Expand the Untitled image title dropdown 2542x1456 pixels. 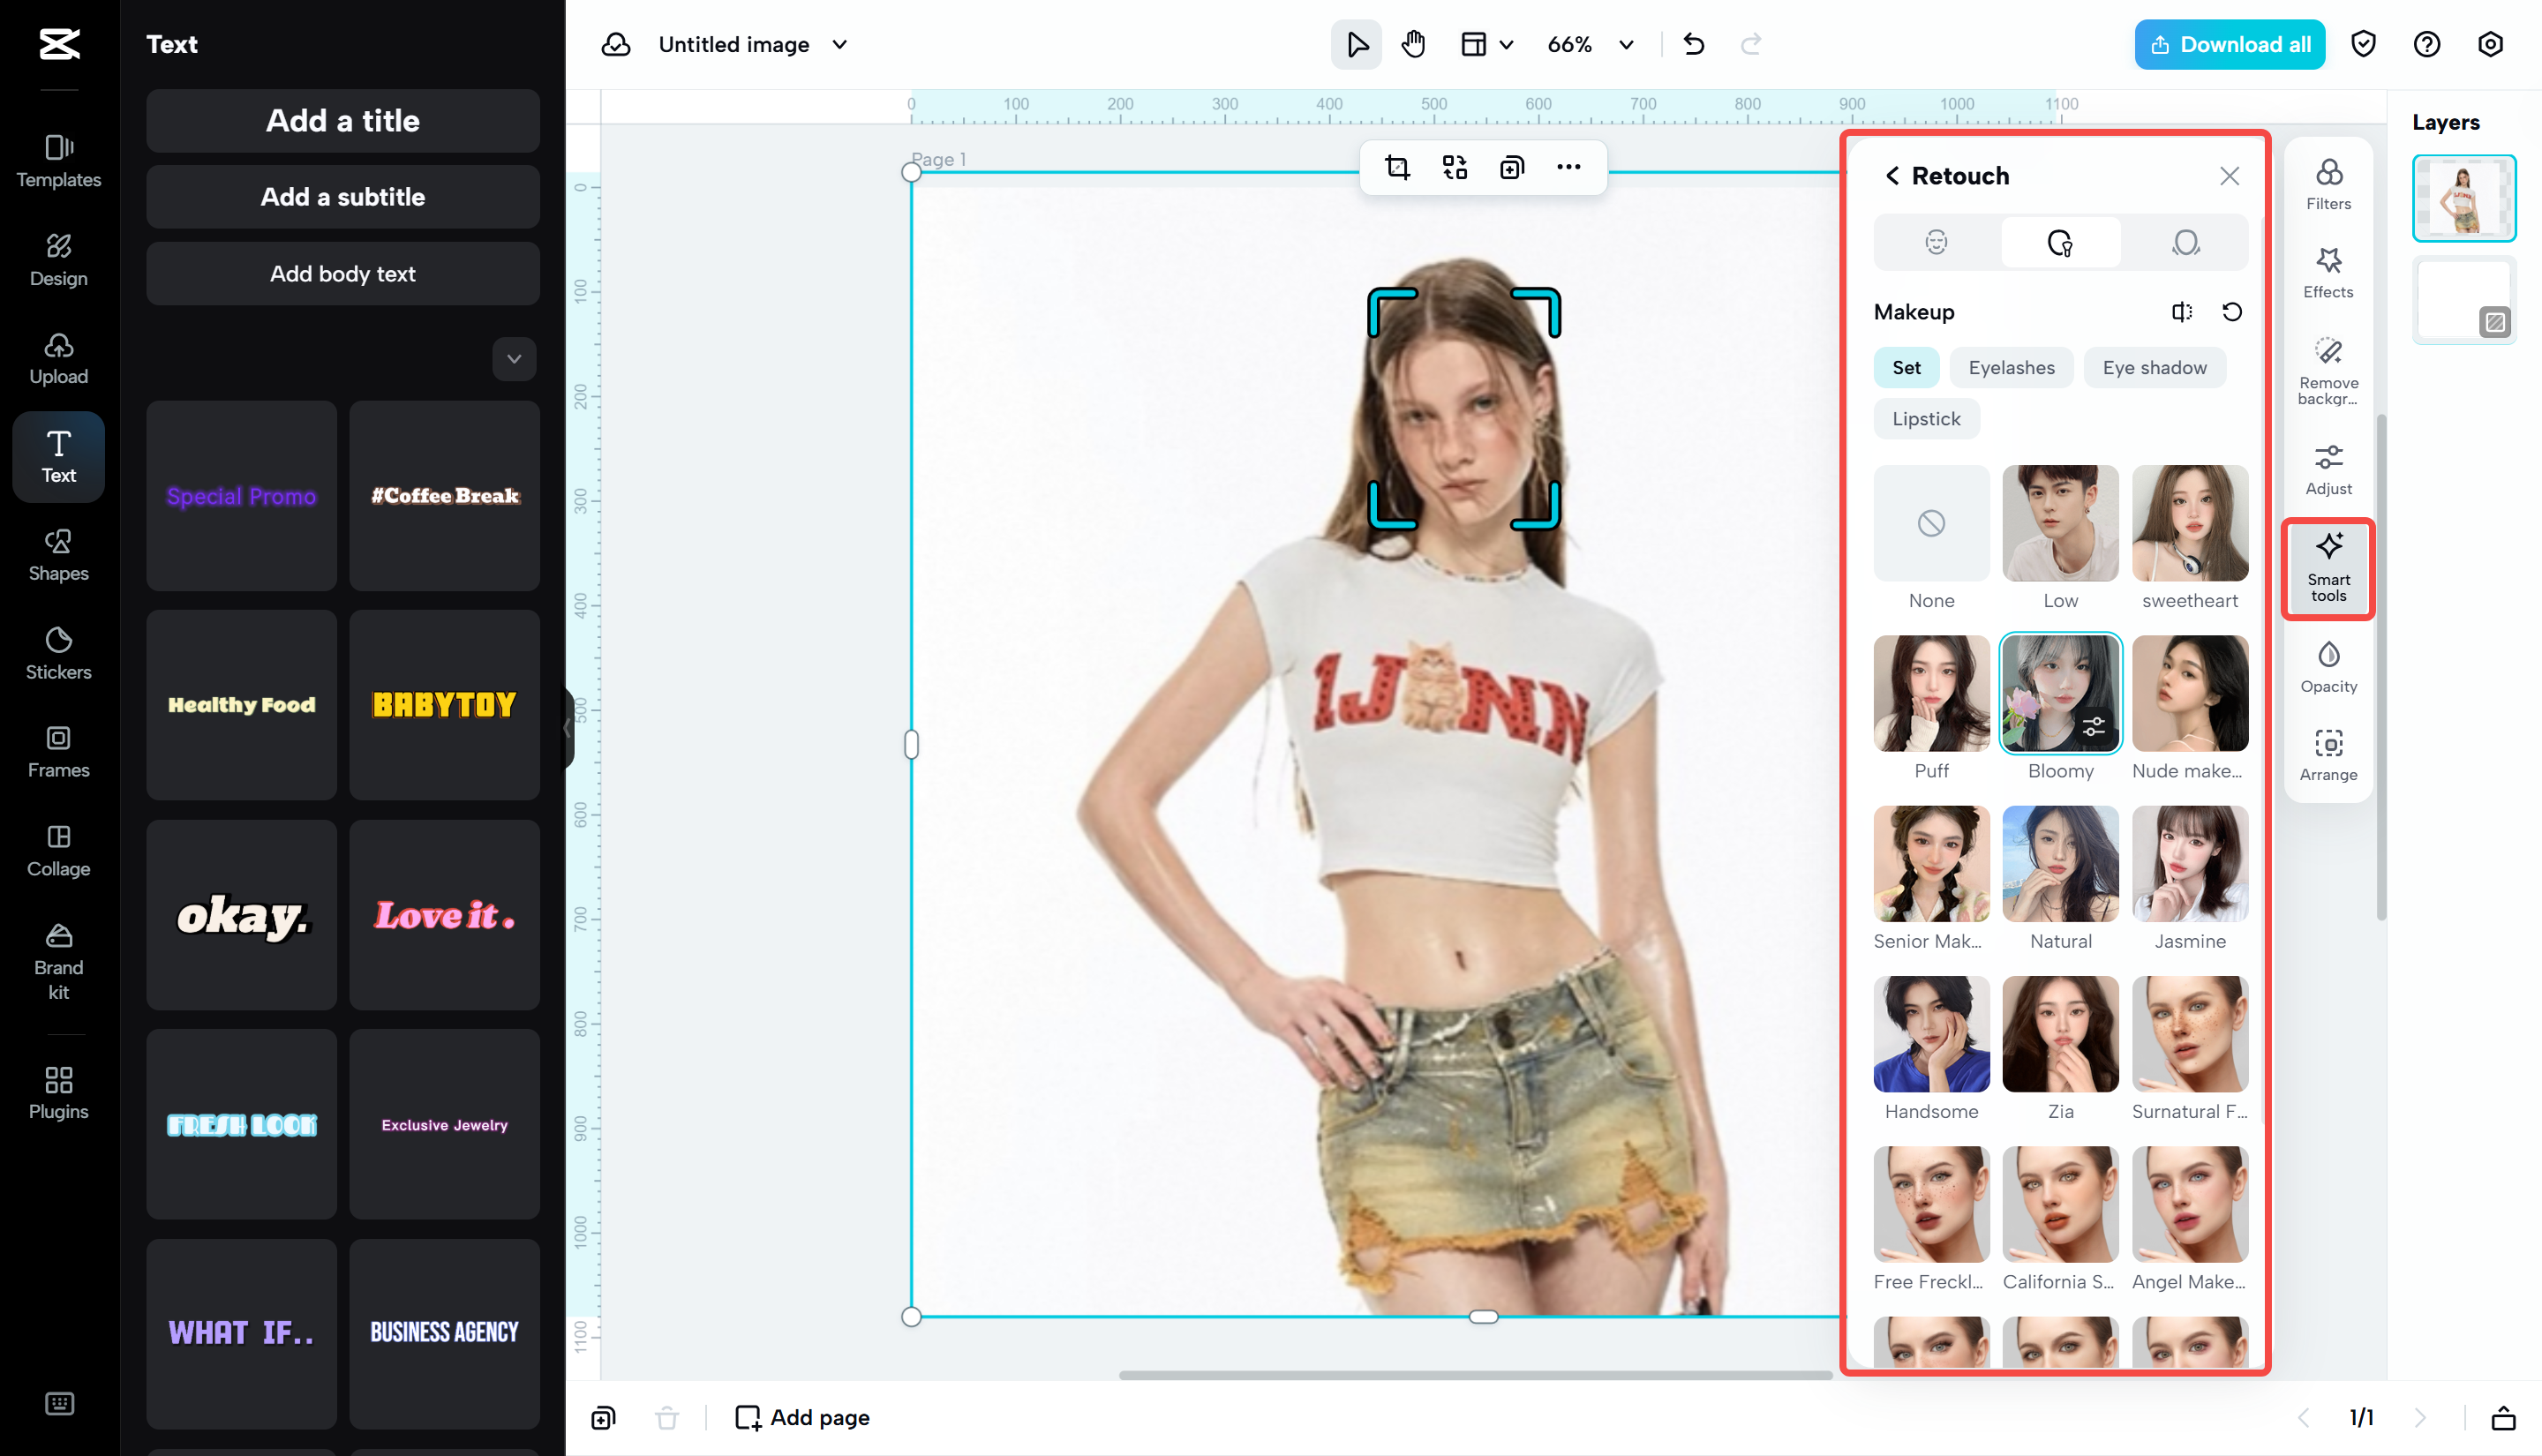[841, 44]
